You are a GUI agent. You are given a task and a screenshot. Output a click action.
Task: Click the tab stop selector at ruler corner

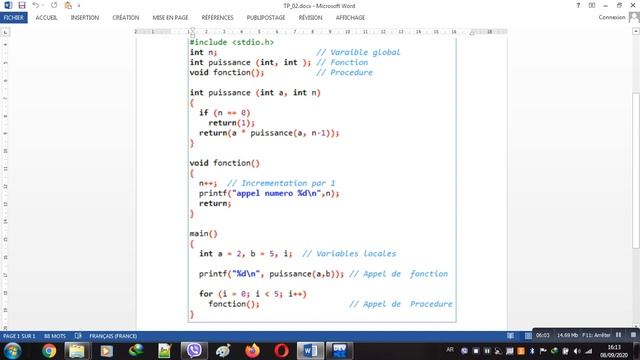point(5,32)
